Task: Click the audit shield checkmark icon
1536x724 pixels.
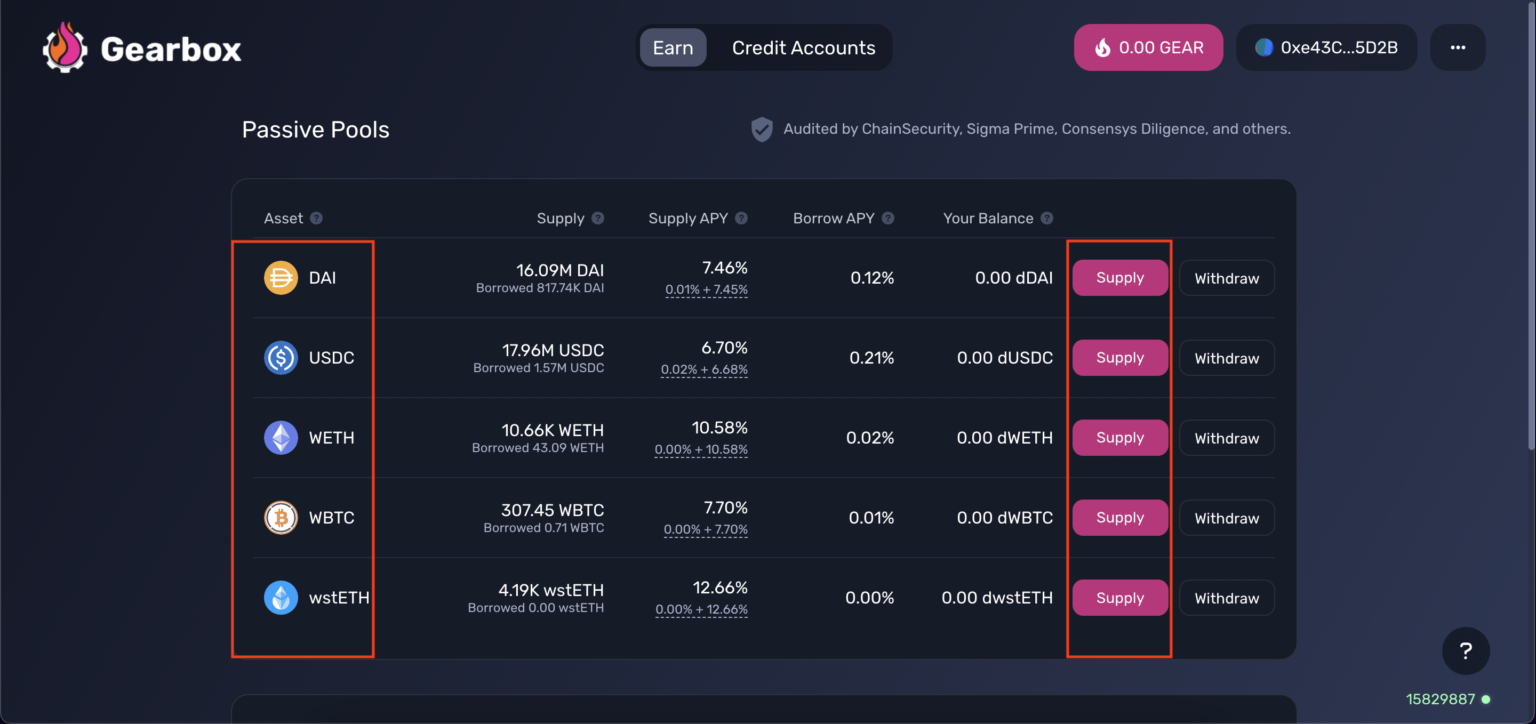Action: 762,129
